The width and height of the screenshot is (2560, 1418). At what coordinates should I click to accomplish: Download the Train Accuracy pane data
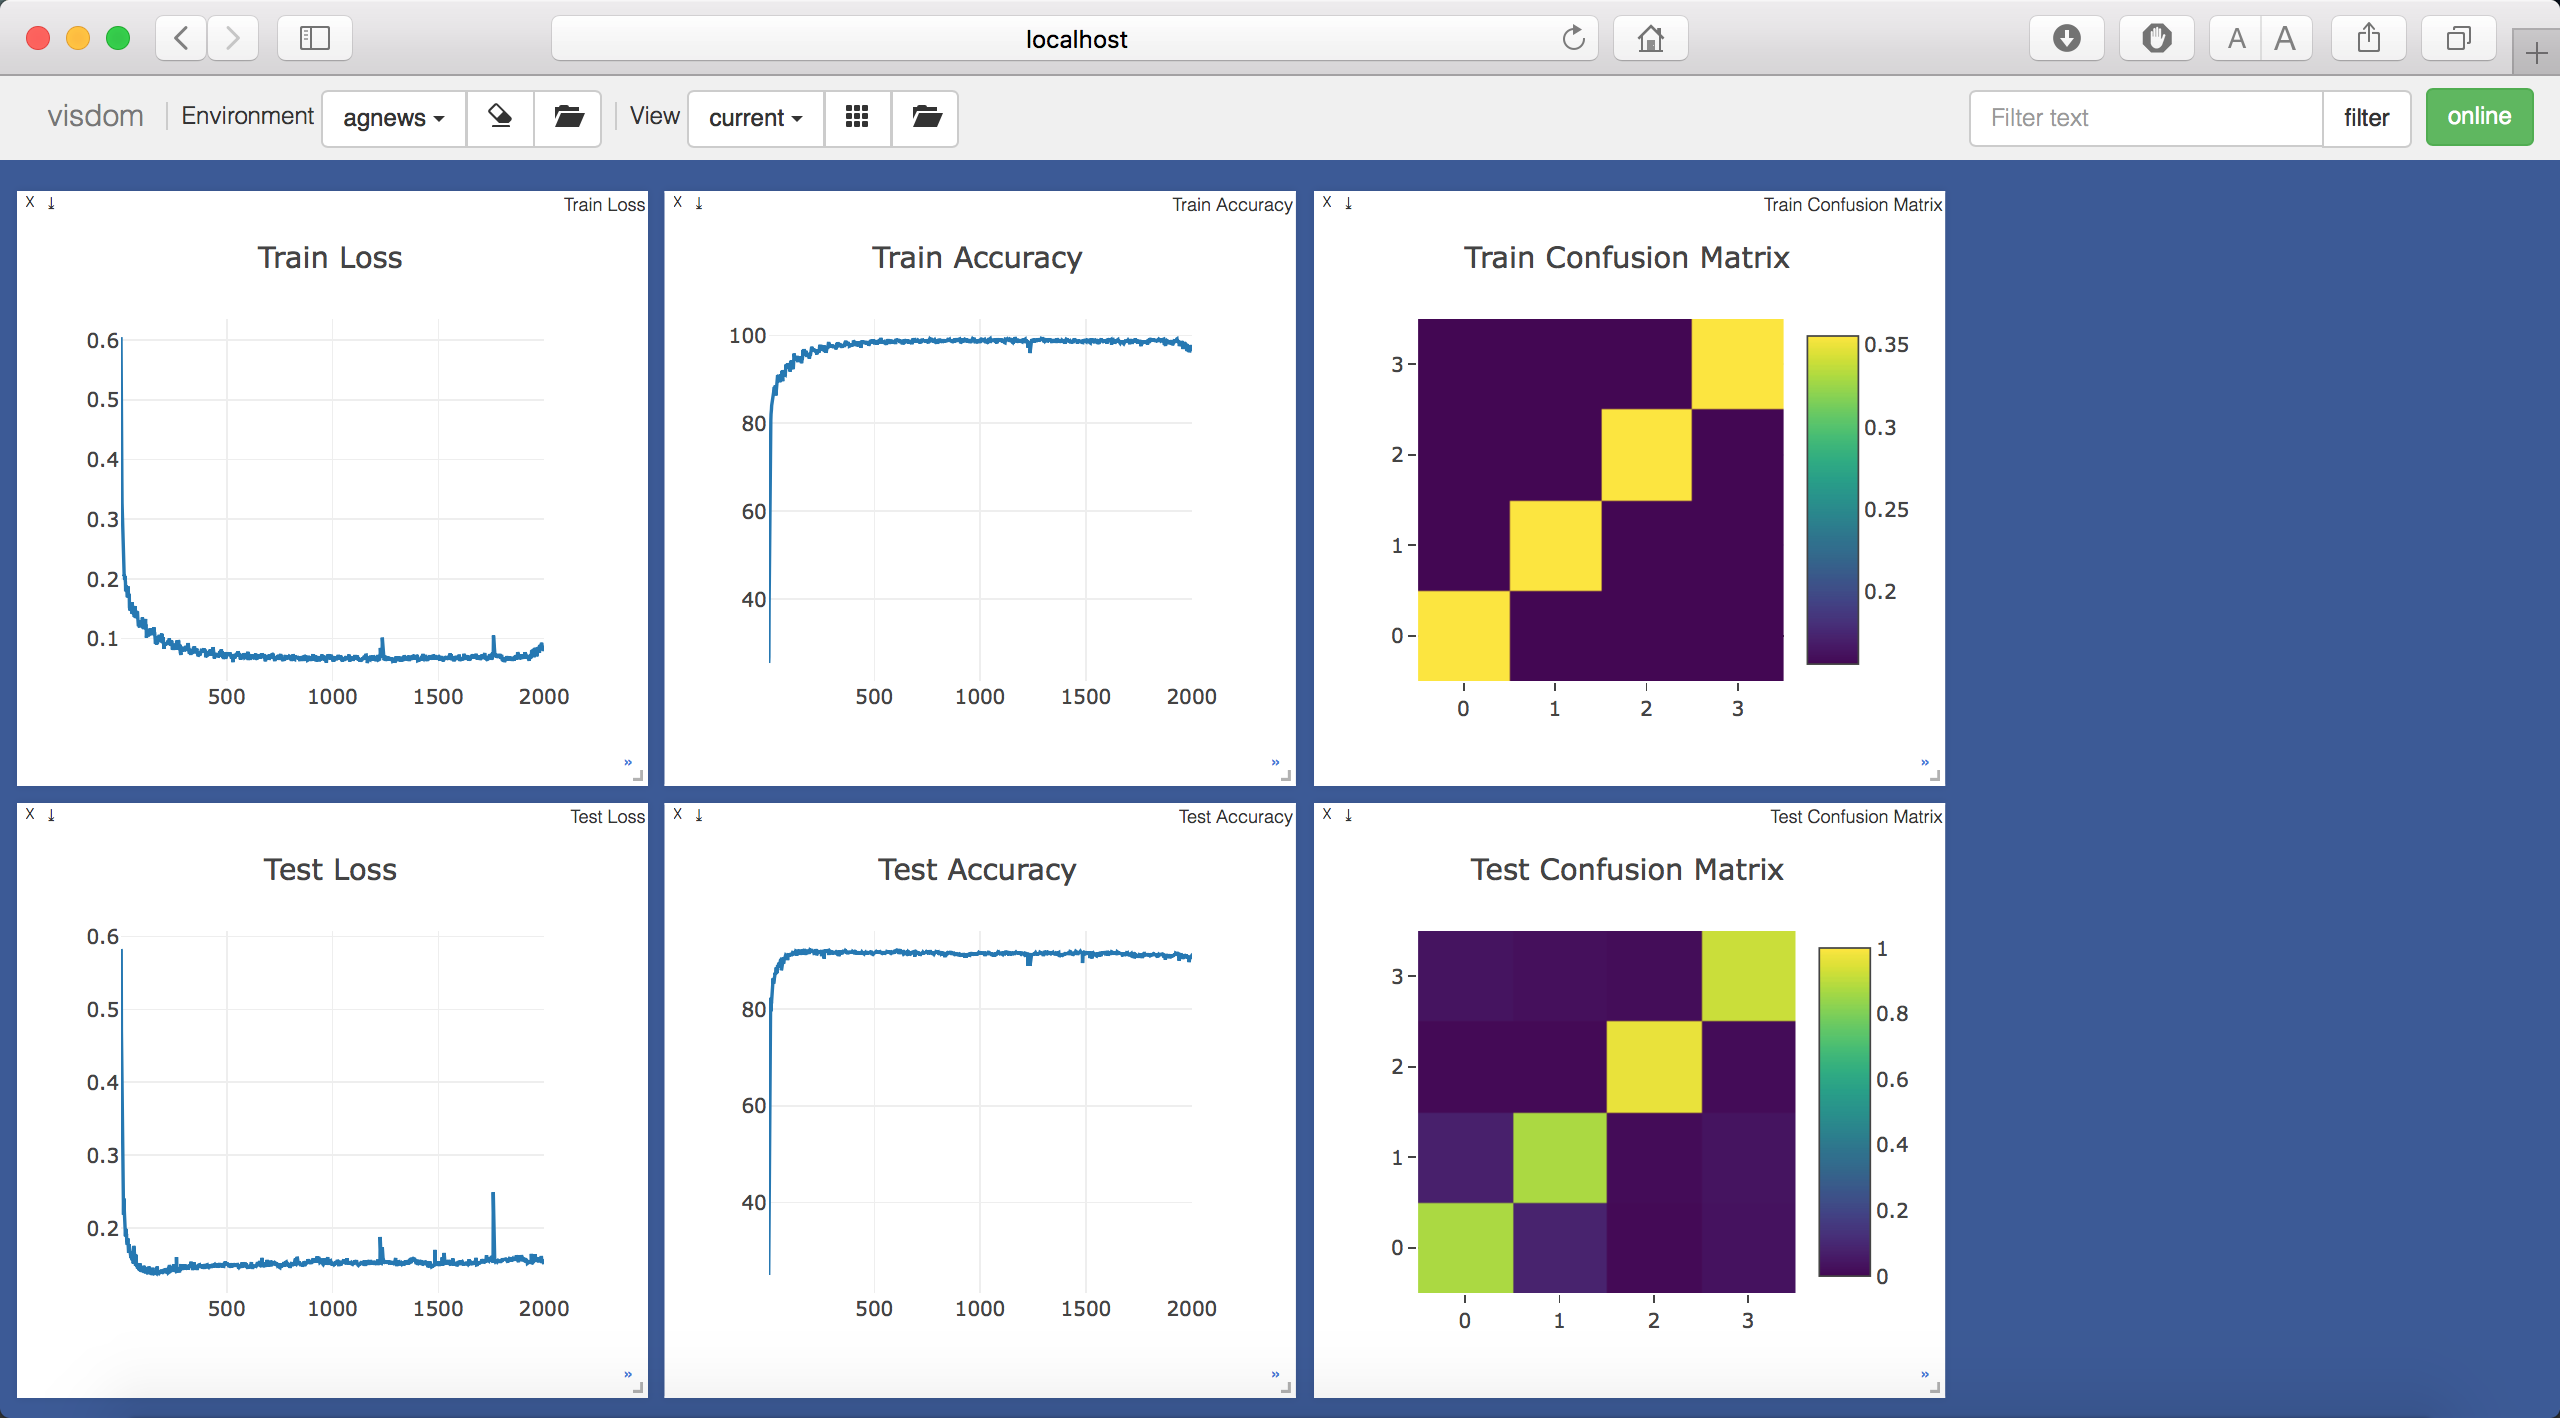pos(699,203)
